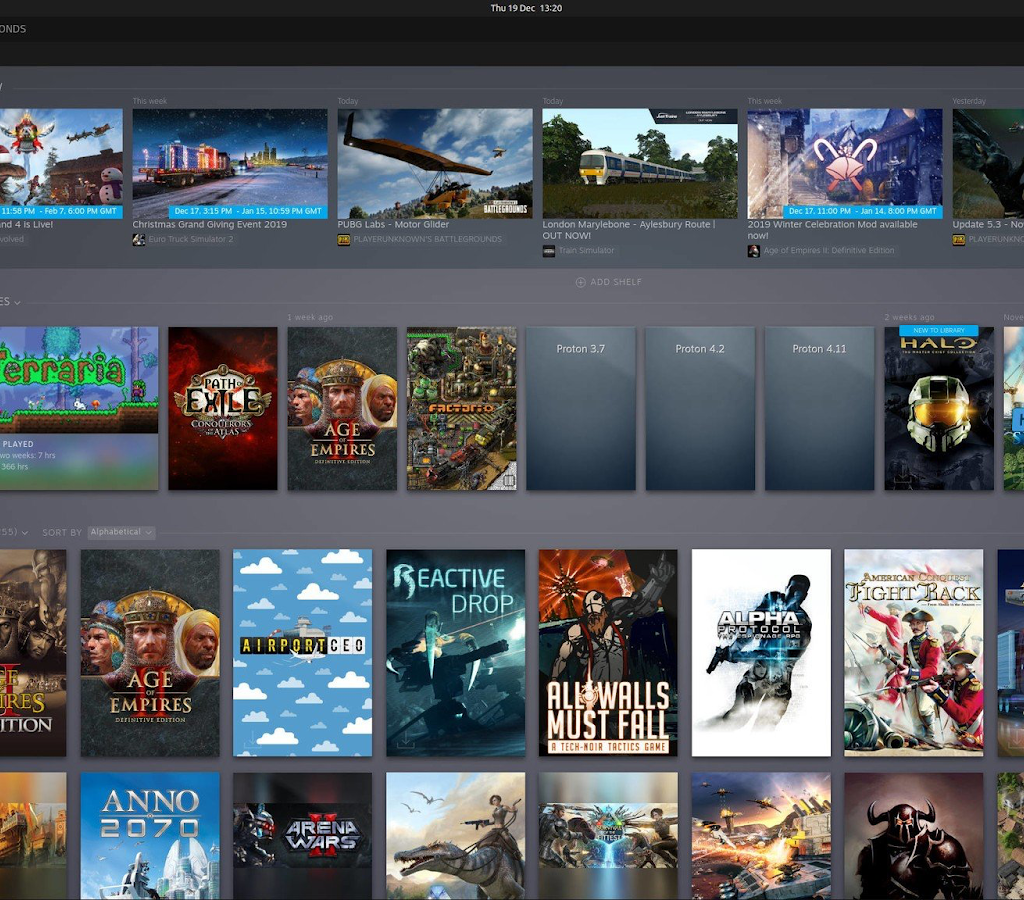
Task: Select the Proton 3.7 tile
Action: (581, 409)
